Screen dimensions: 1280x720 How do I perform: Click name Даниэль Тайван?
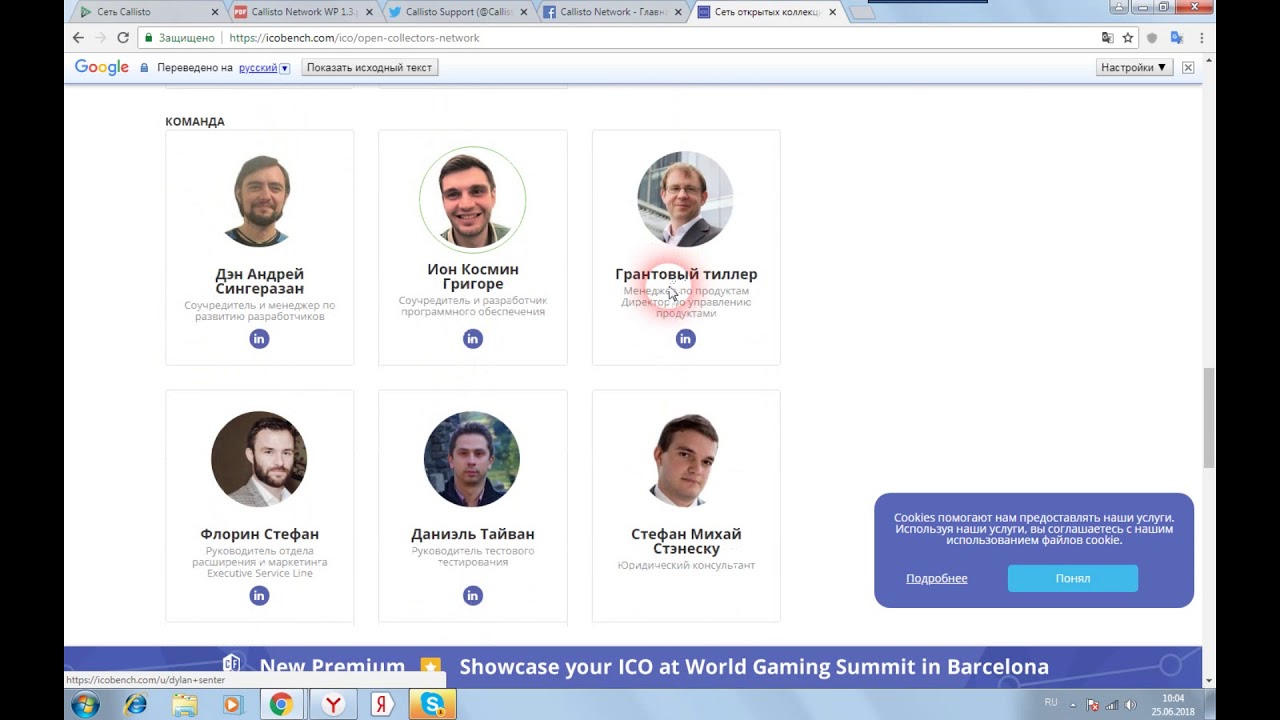473,534
